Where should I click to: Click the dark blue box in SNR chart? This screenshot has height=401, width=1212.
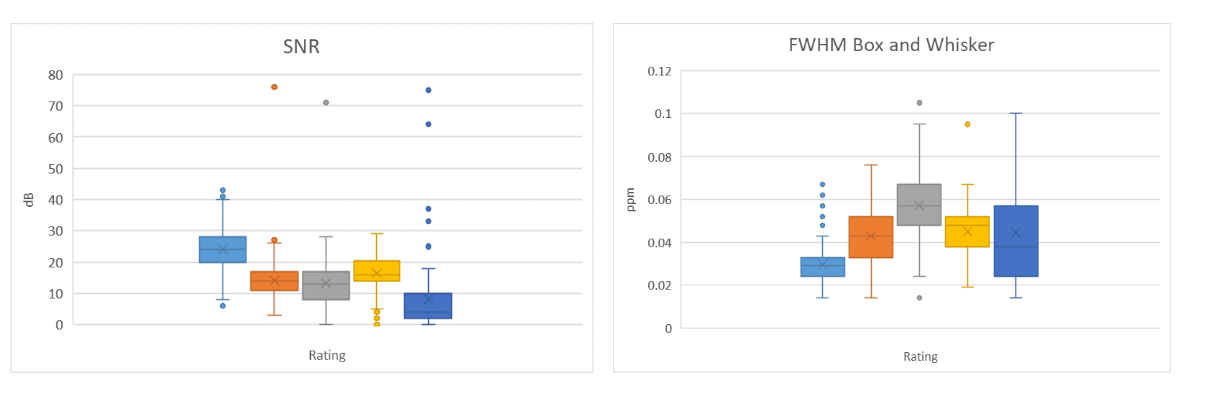[x=428, y=306]
